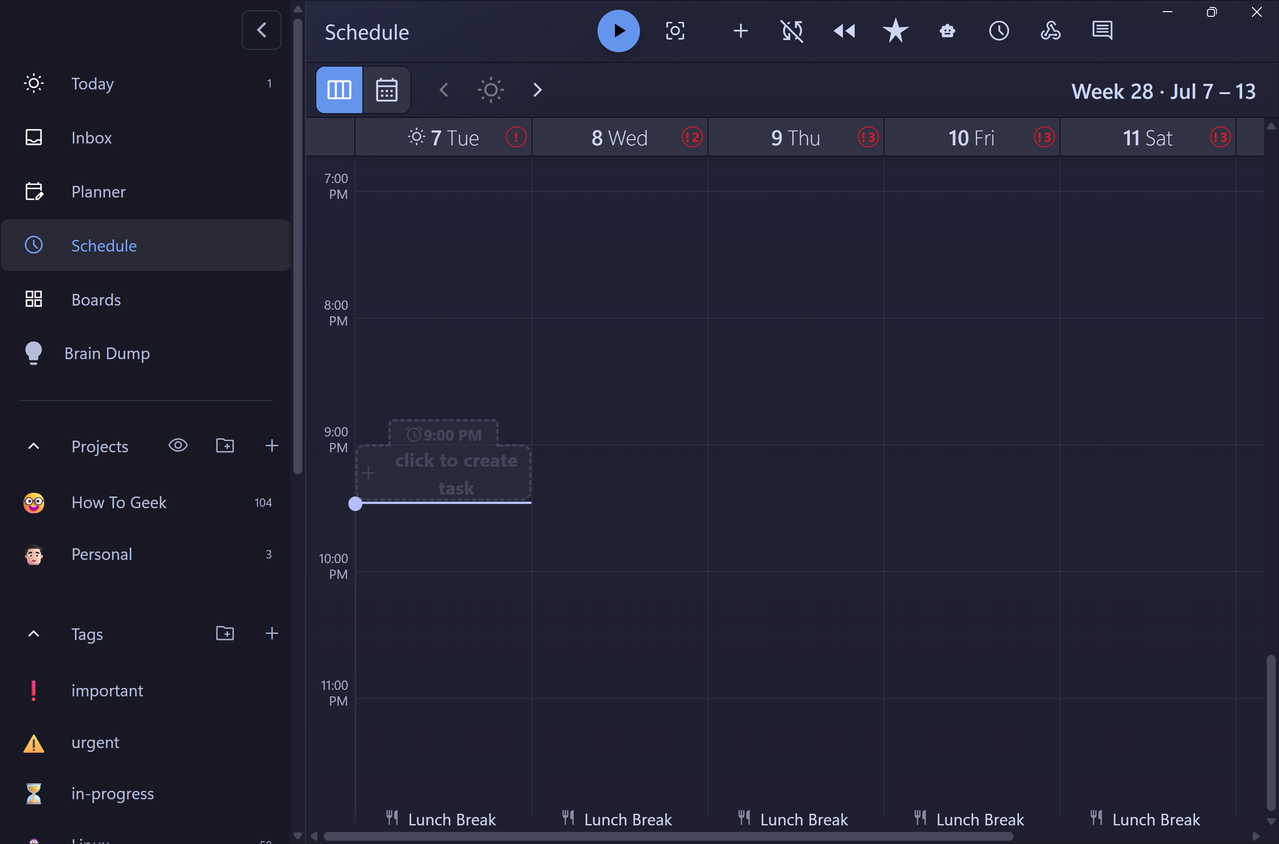
Task: Click the horizontal scrollbar thumb
Action: [668, 836]
